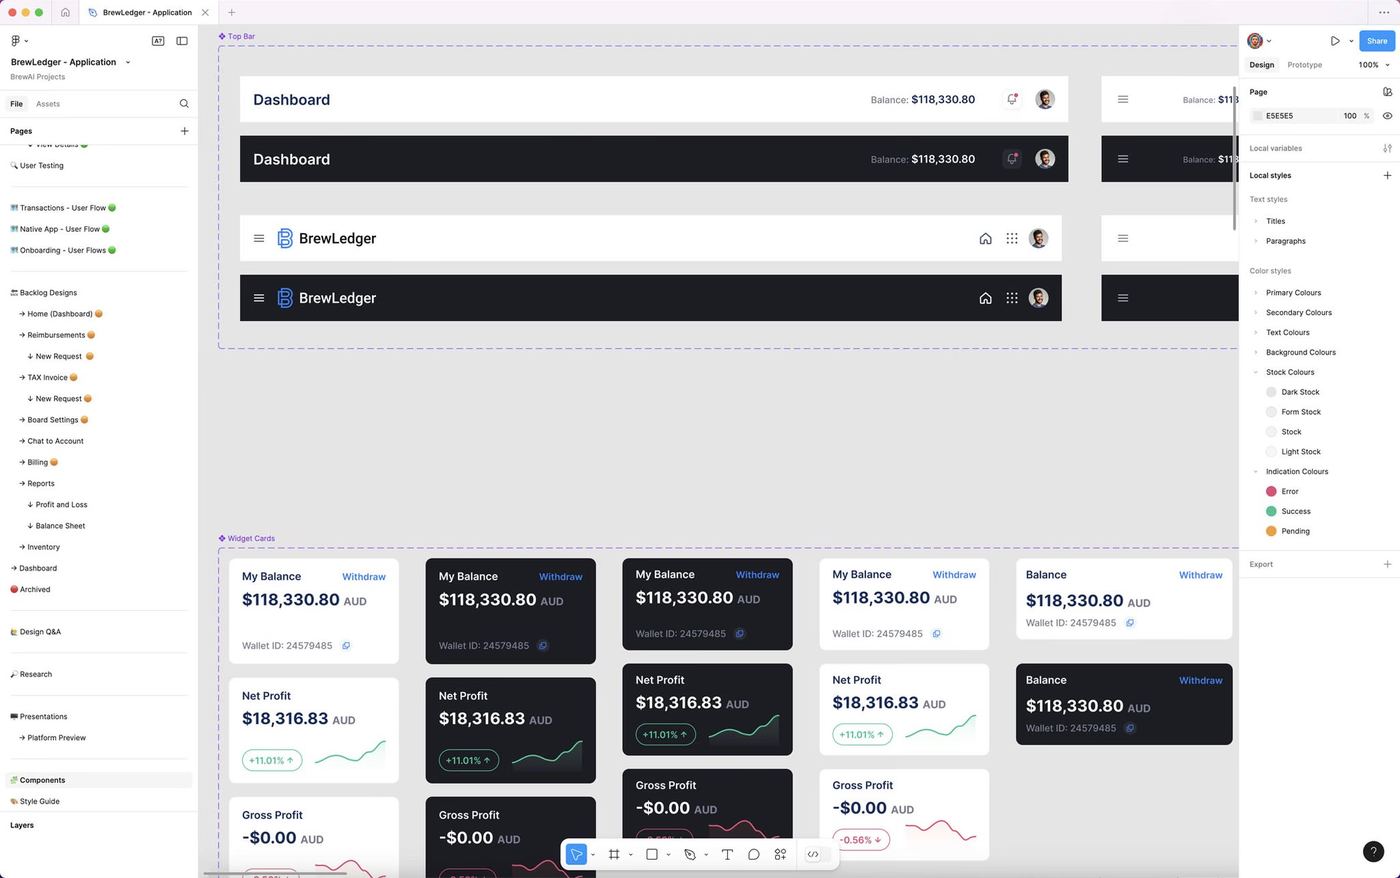This screenshot has height=878, width=1400.
Task: Click the AT spell-check badge in left panel
Action: 158,41
